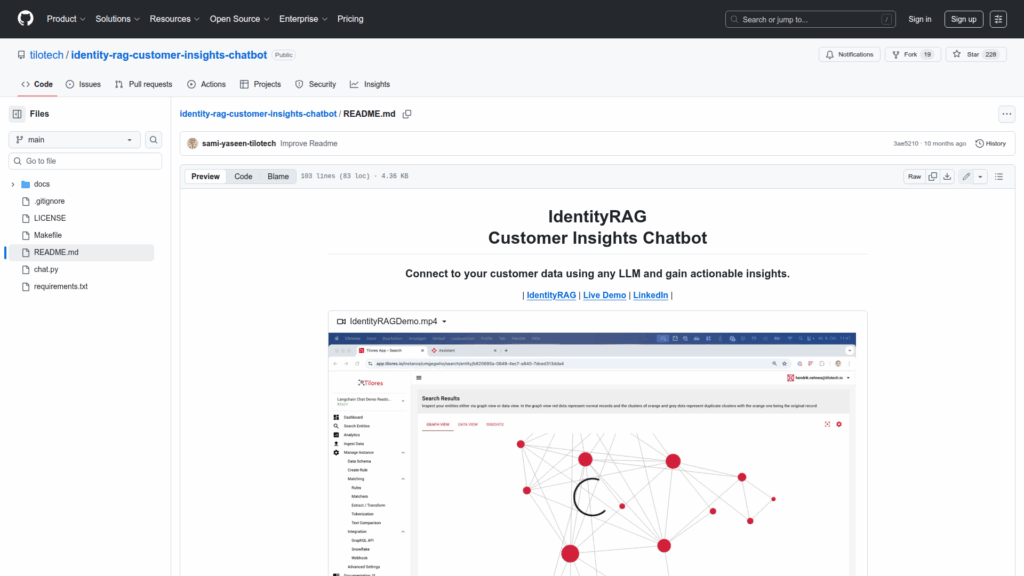Click the Tilores logo in the demo video
The height and width of the screenshot is (576, 1024).
370,383
